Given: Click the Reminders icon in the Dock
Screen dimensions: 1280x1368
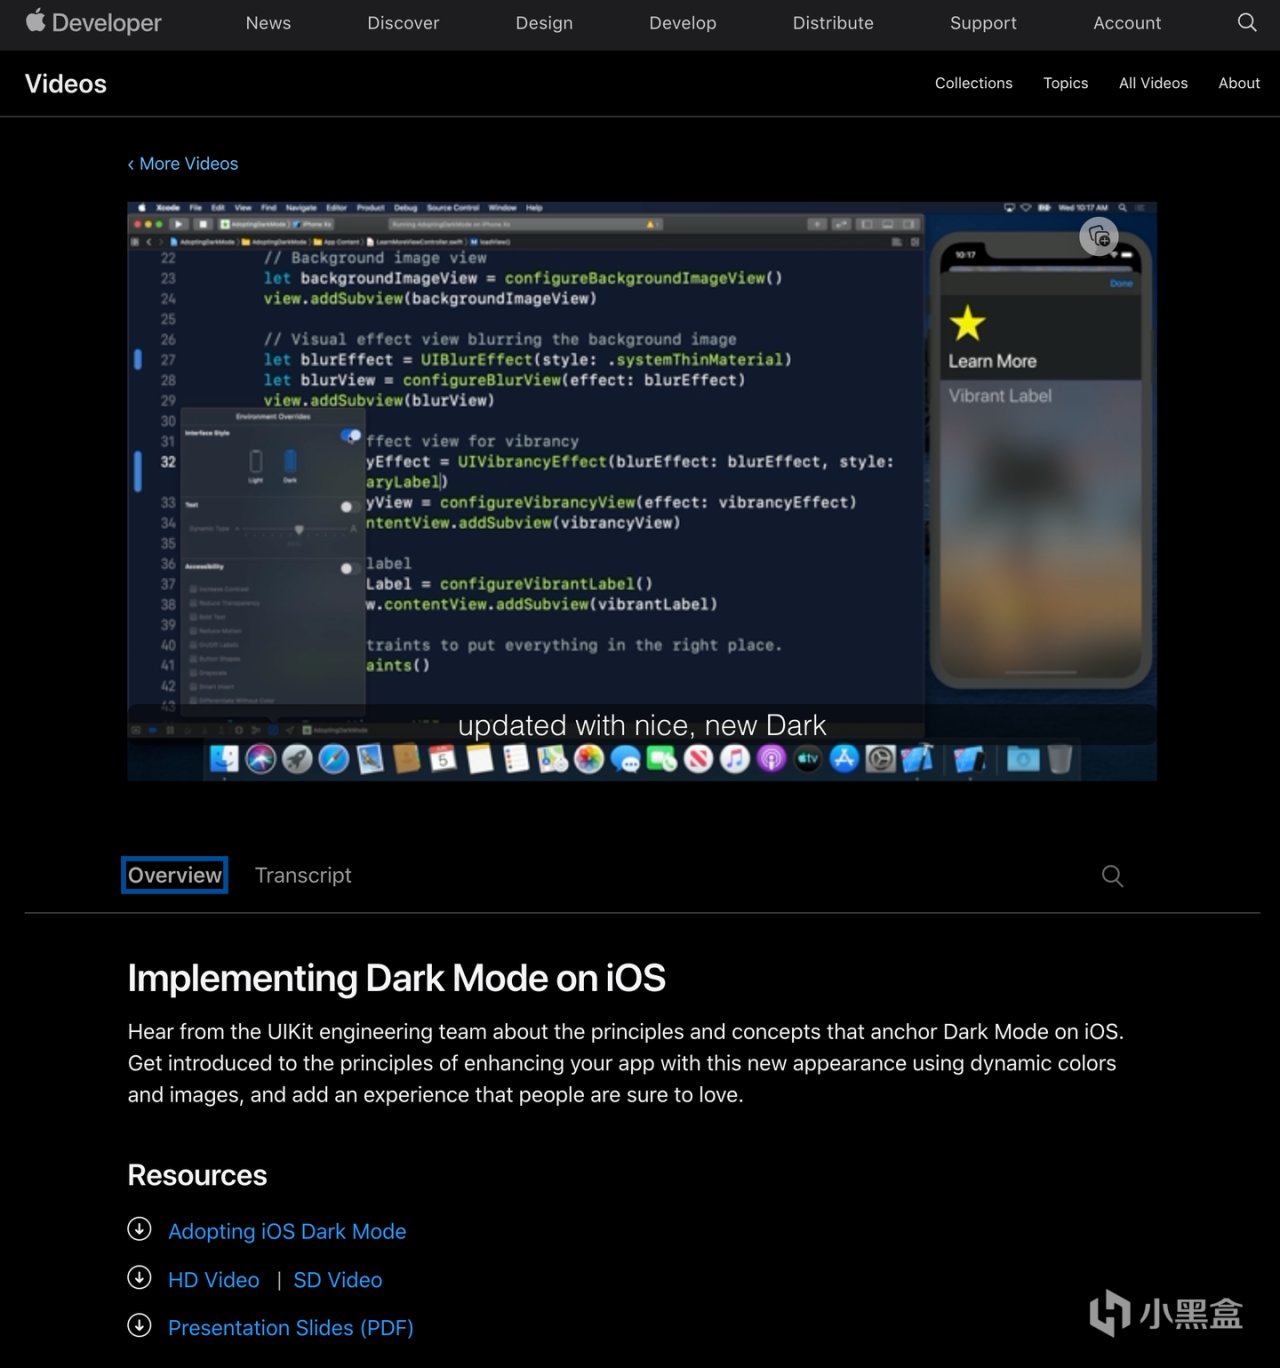Looking at the screenshot, I should 516,759.
